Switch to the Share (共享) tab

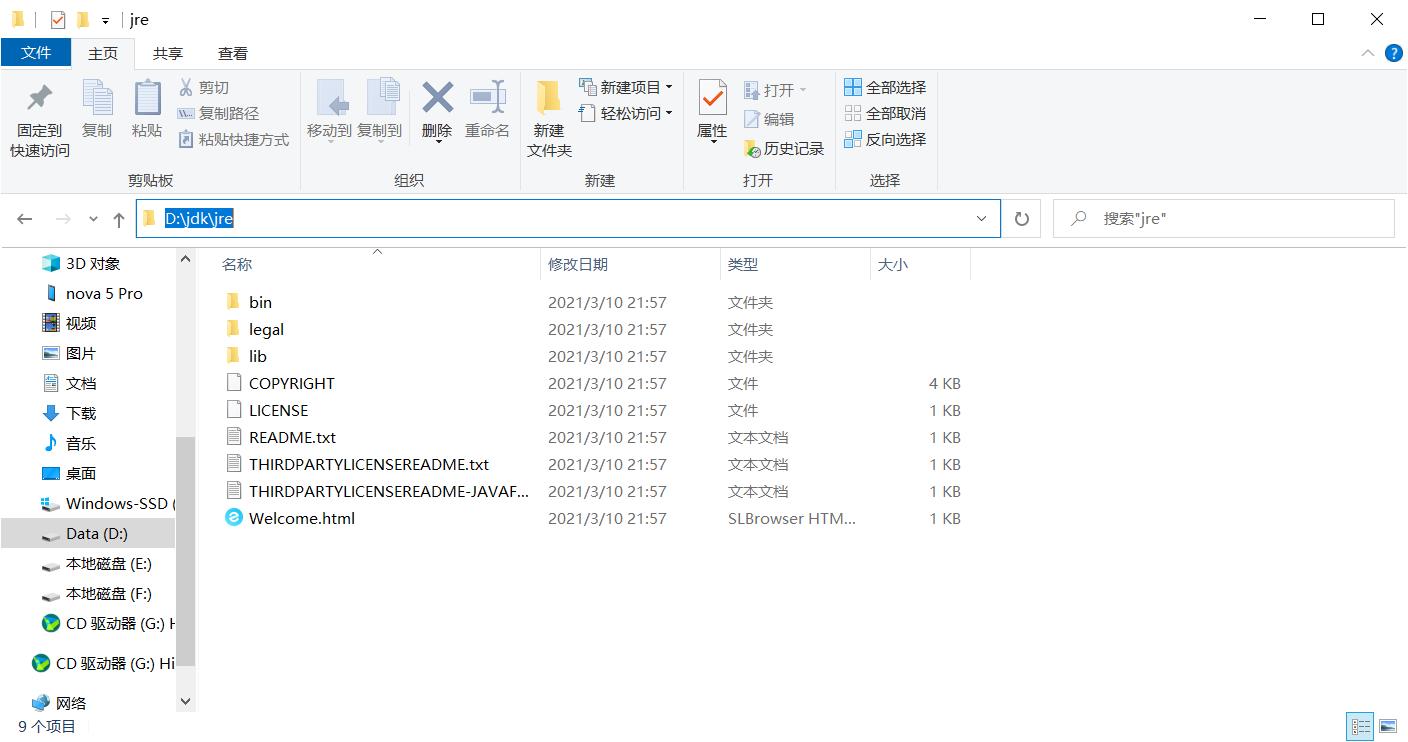click(168, 54)
